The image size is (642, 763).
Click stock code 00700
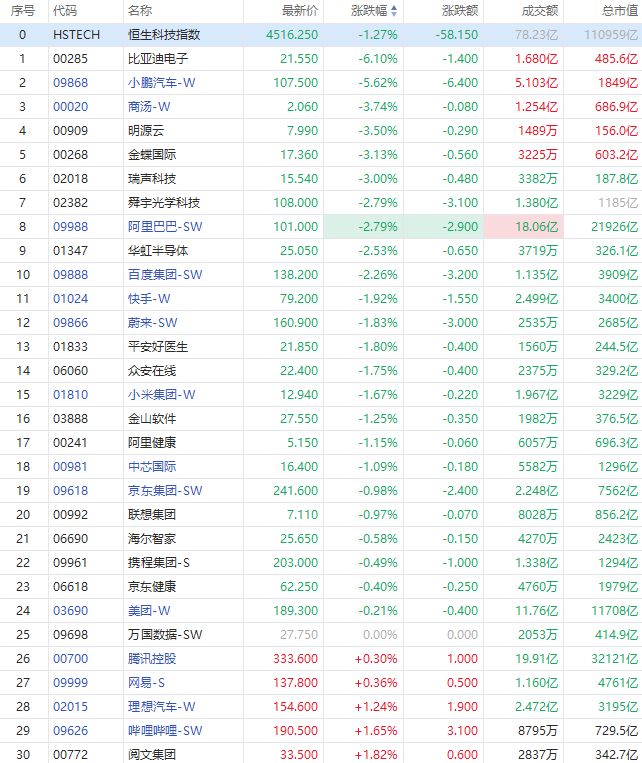[71, 659]
